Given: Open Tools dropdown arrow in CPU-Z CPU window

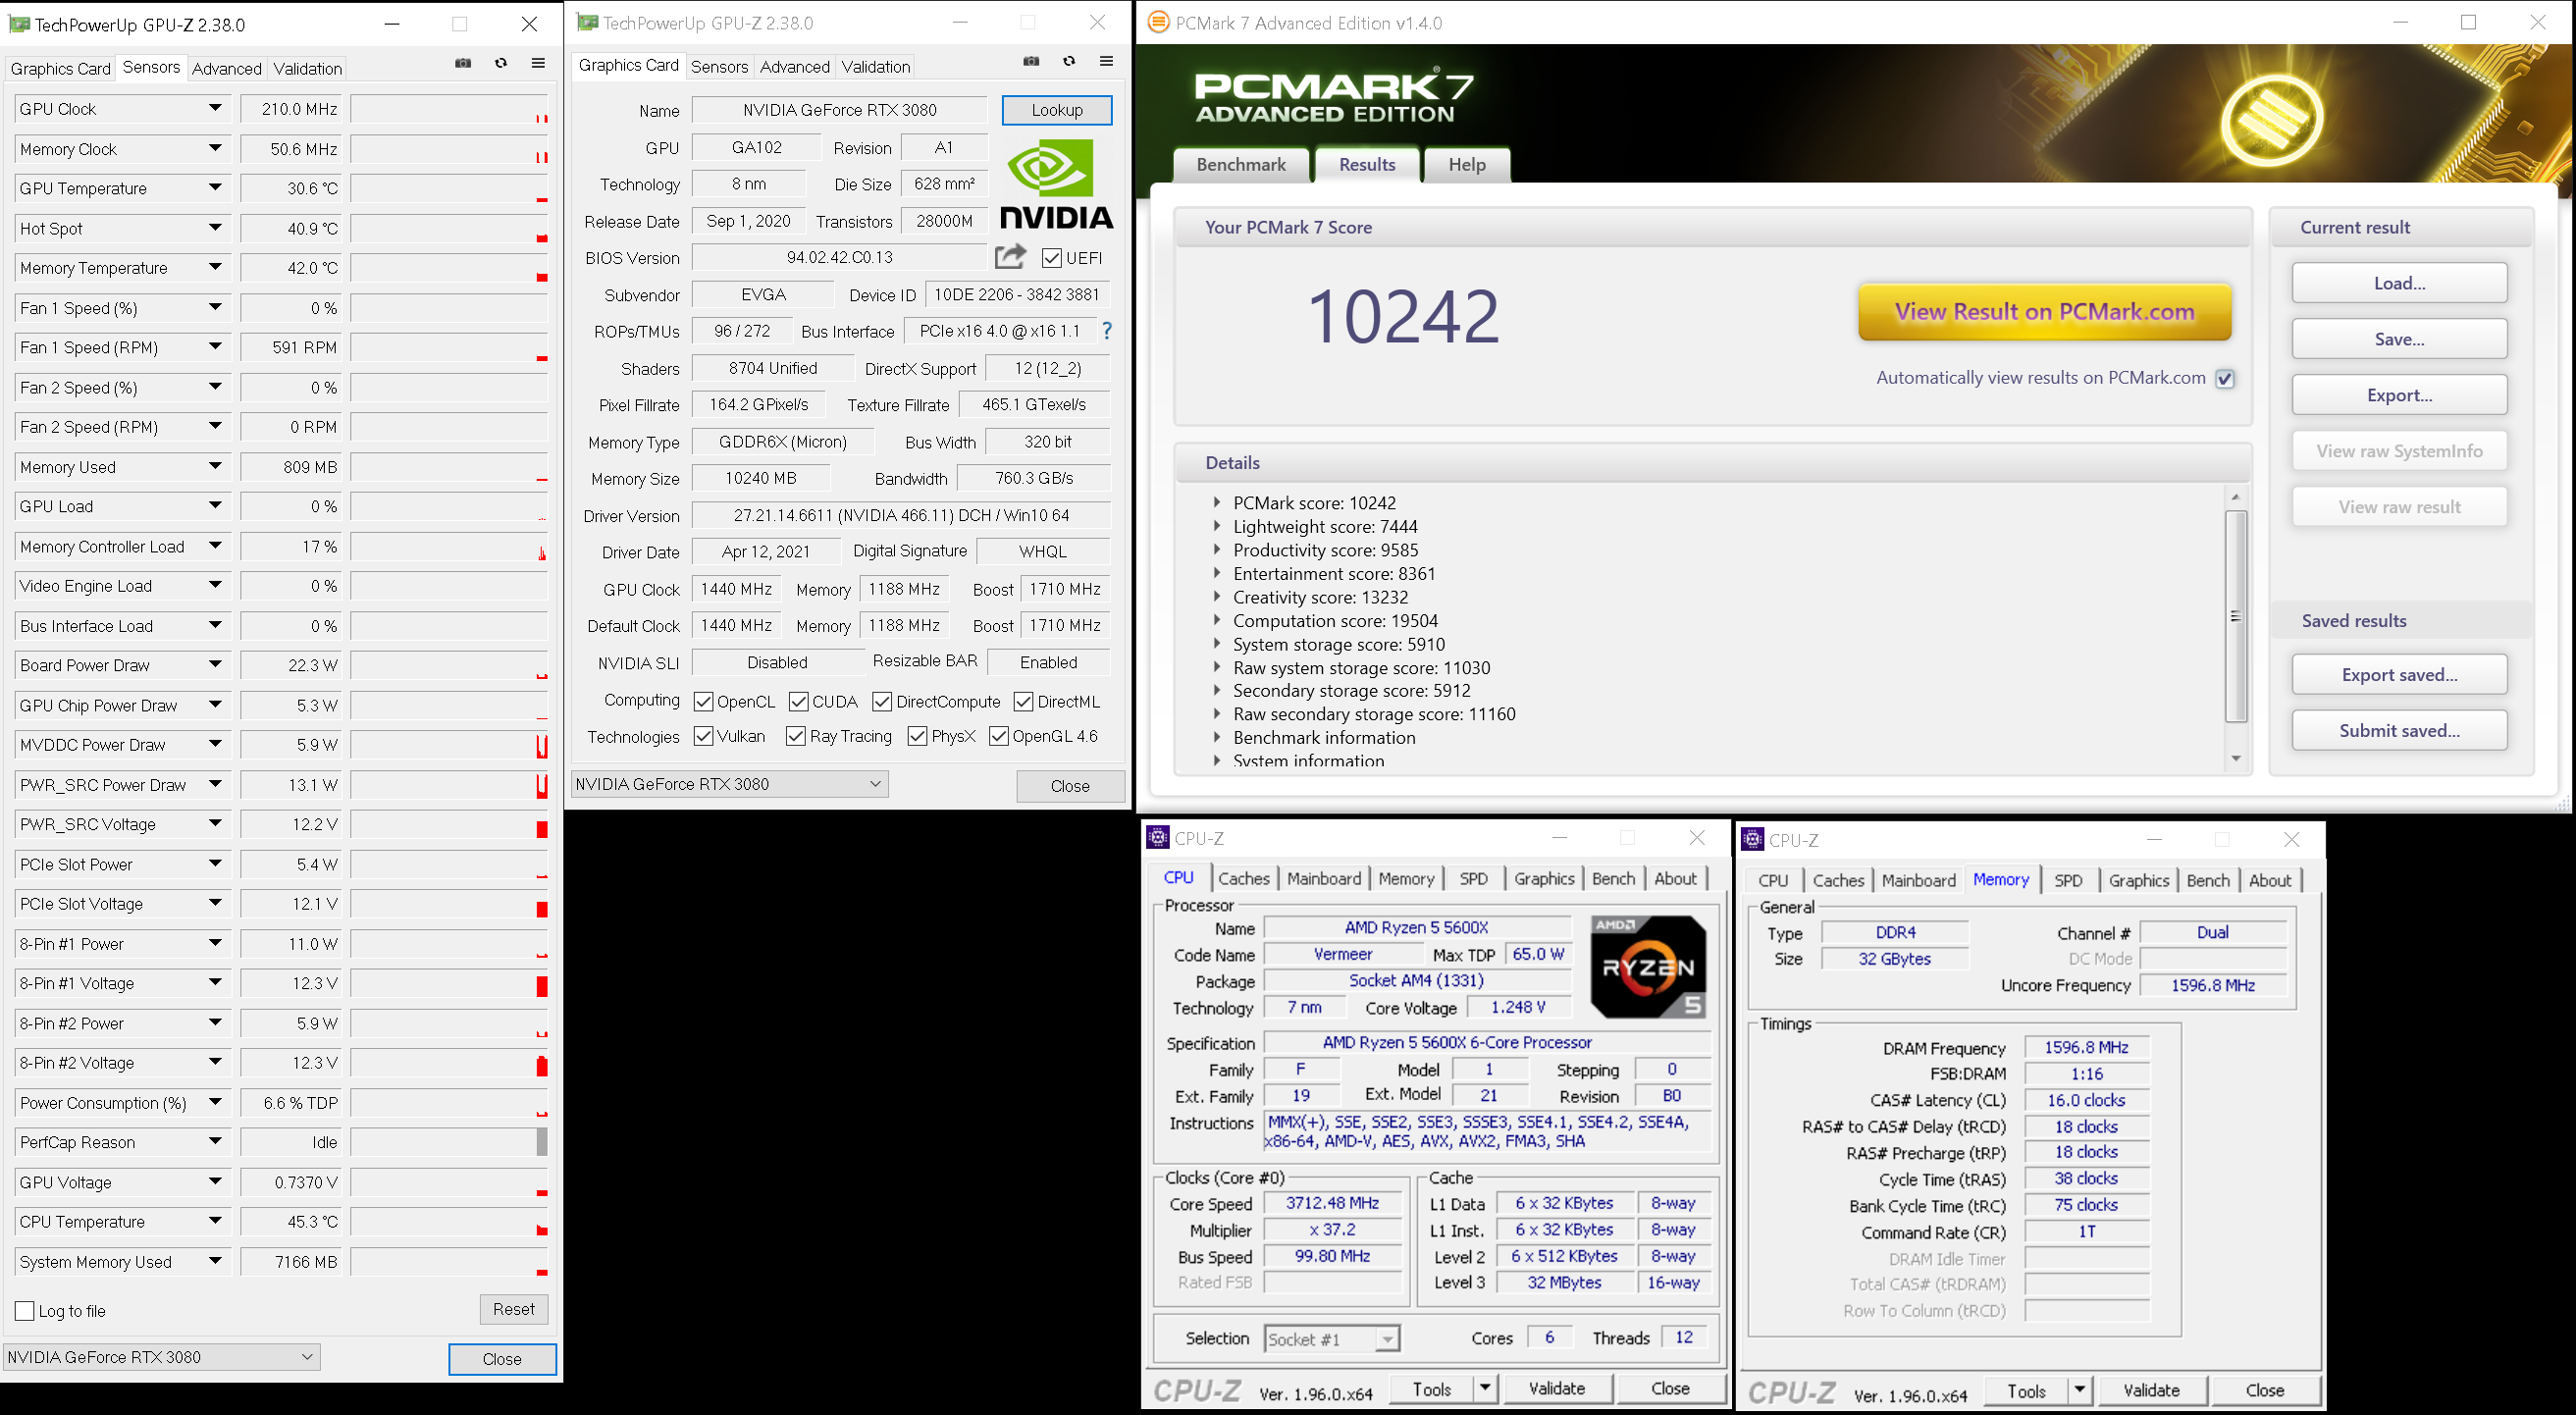Looking at the screenshot, I should click(1485, 1388).
